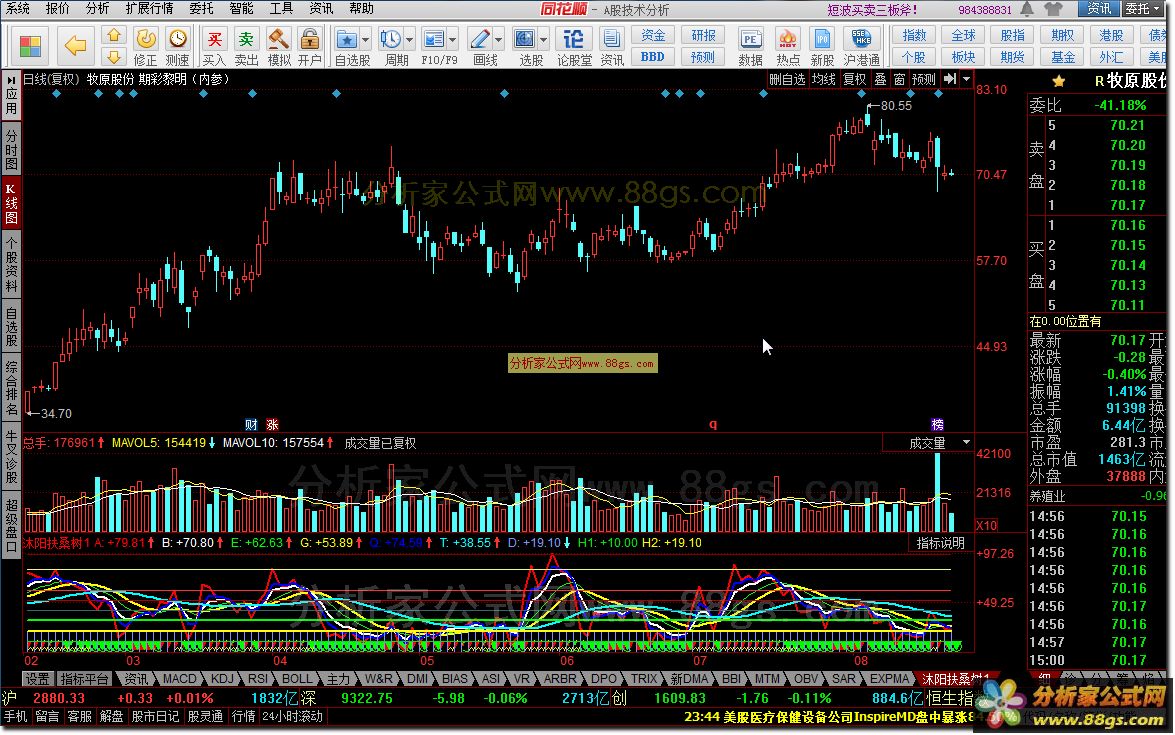Open the 系统 menu
This screenshot has height=735, width=1175.
[x=18, y=9]
